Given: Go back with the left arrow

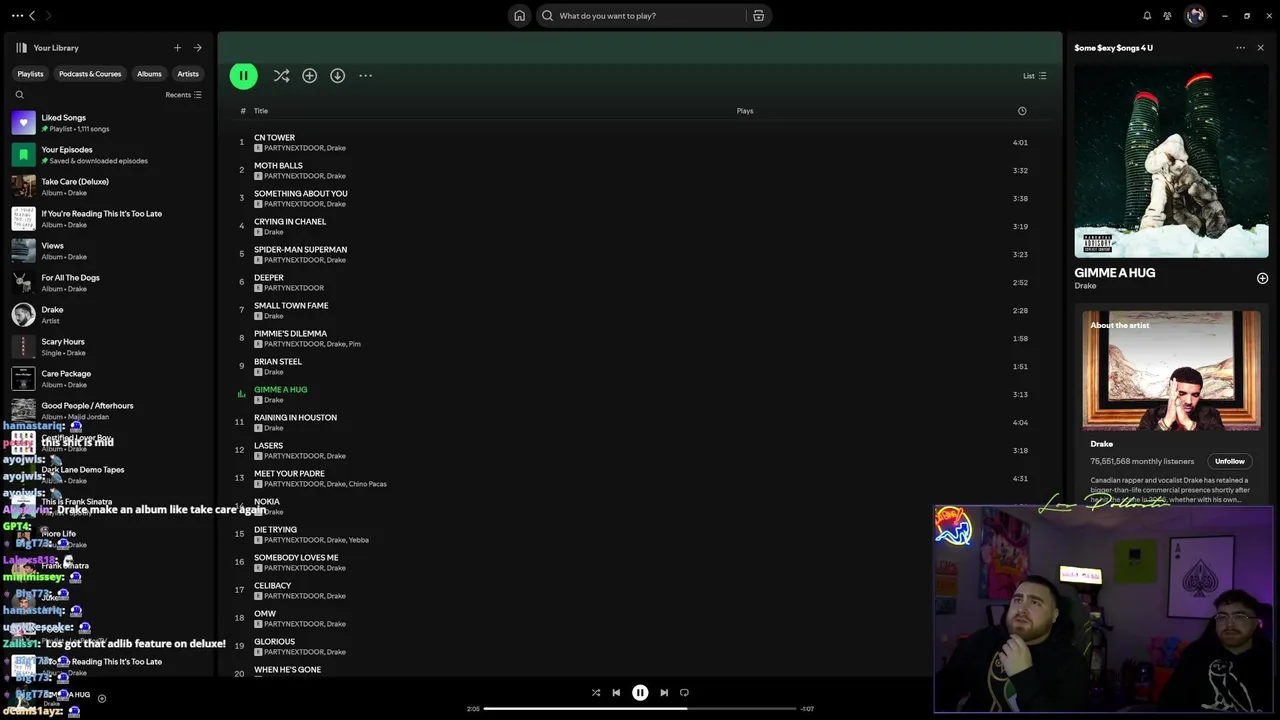Looking at the screenshot, I should 32,15.
